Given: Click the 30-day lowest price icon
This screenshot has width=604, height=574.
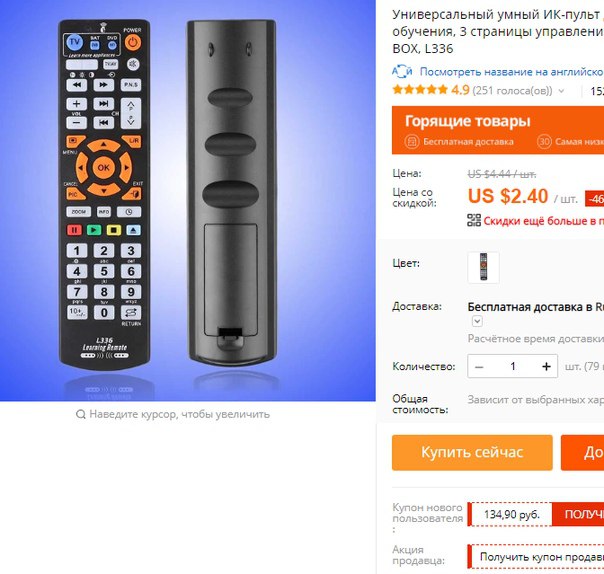Looking at the screenshot, I should click(544, 141).
